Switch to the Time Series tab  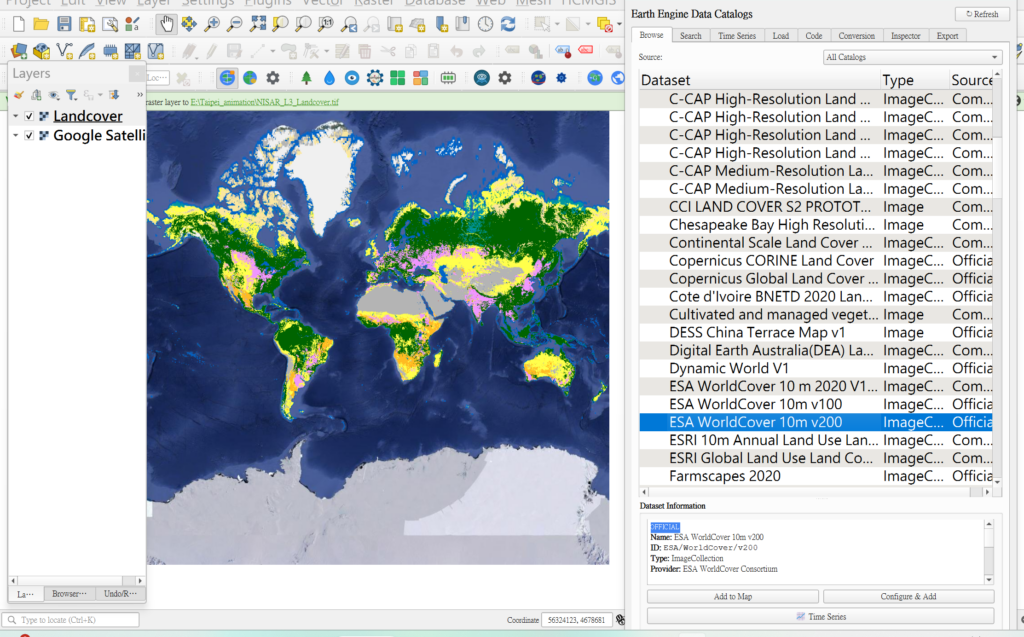point(737,36)
